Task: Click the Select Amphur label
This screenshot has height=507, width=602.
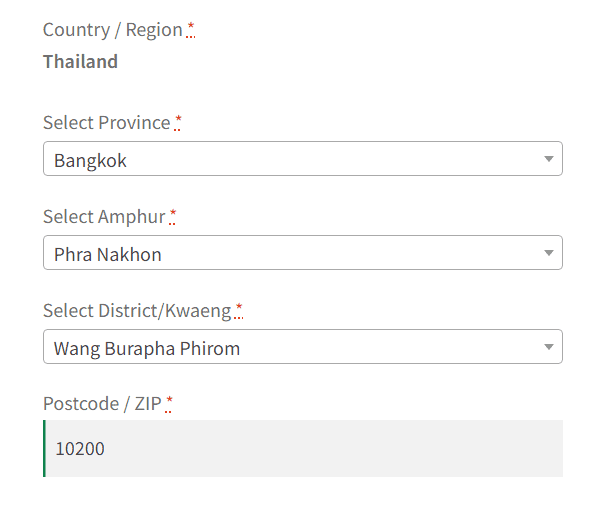Action: 103,217
